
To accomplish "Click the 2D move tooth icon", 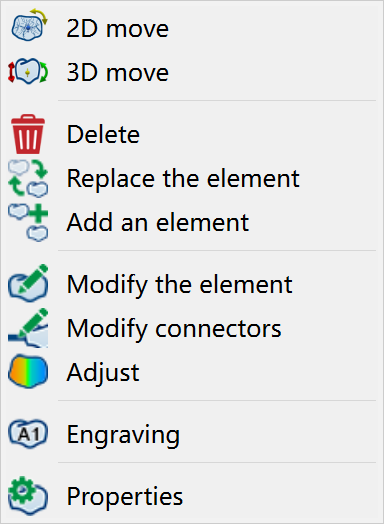I will coord(29,25).
